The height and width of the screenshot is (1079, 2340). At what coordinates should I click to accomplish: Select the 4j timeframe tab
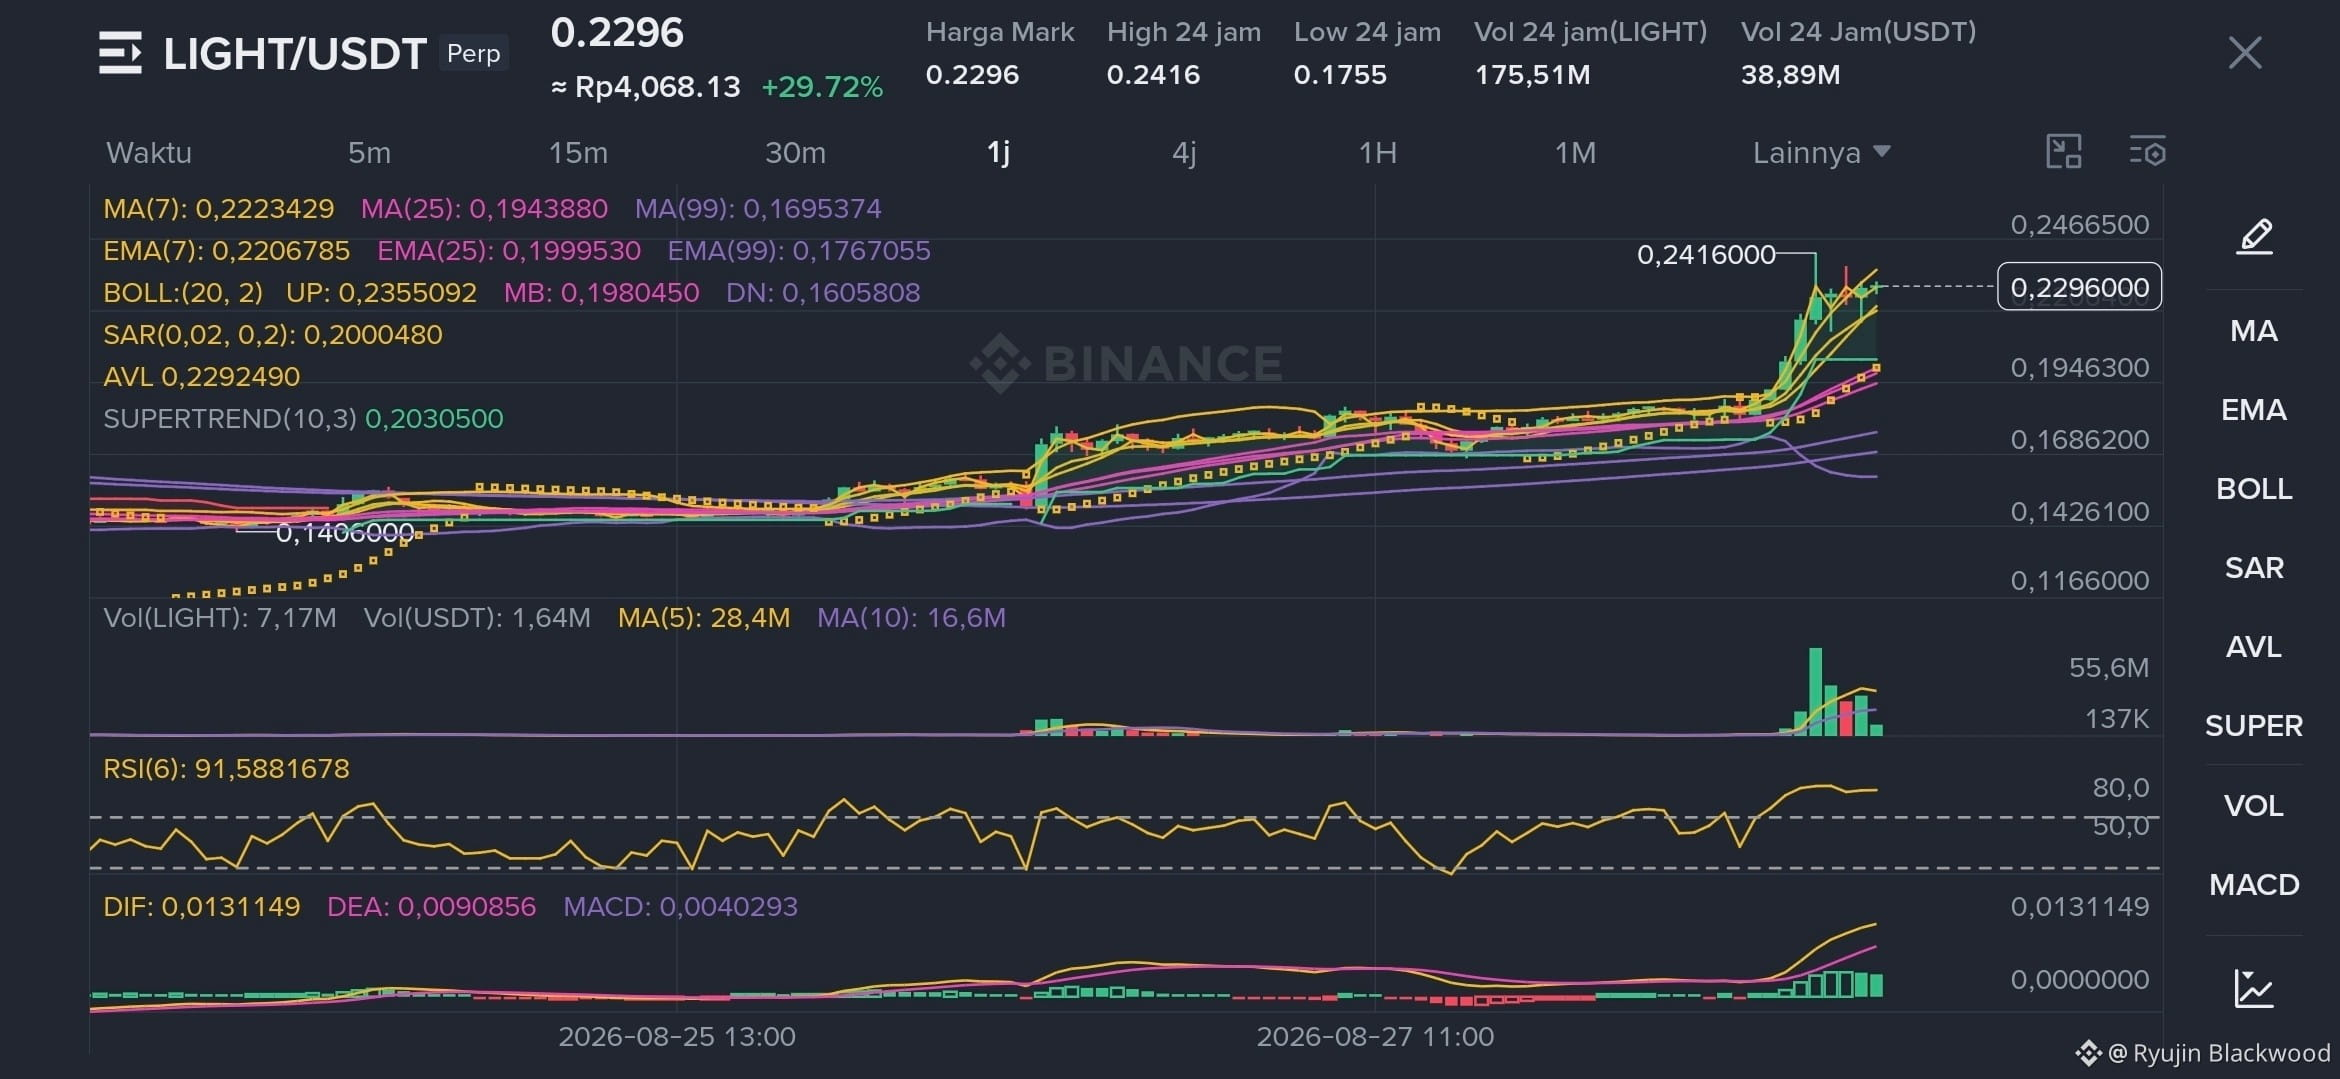1184,153
